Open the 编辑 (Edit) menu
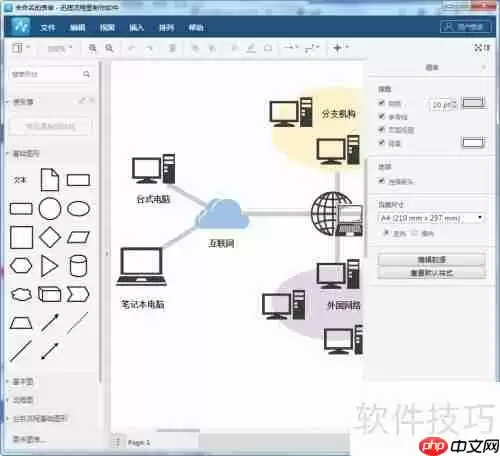This screenshot has width=500, height=456. pyautogui.click(x=77, y=28)
